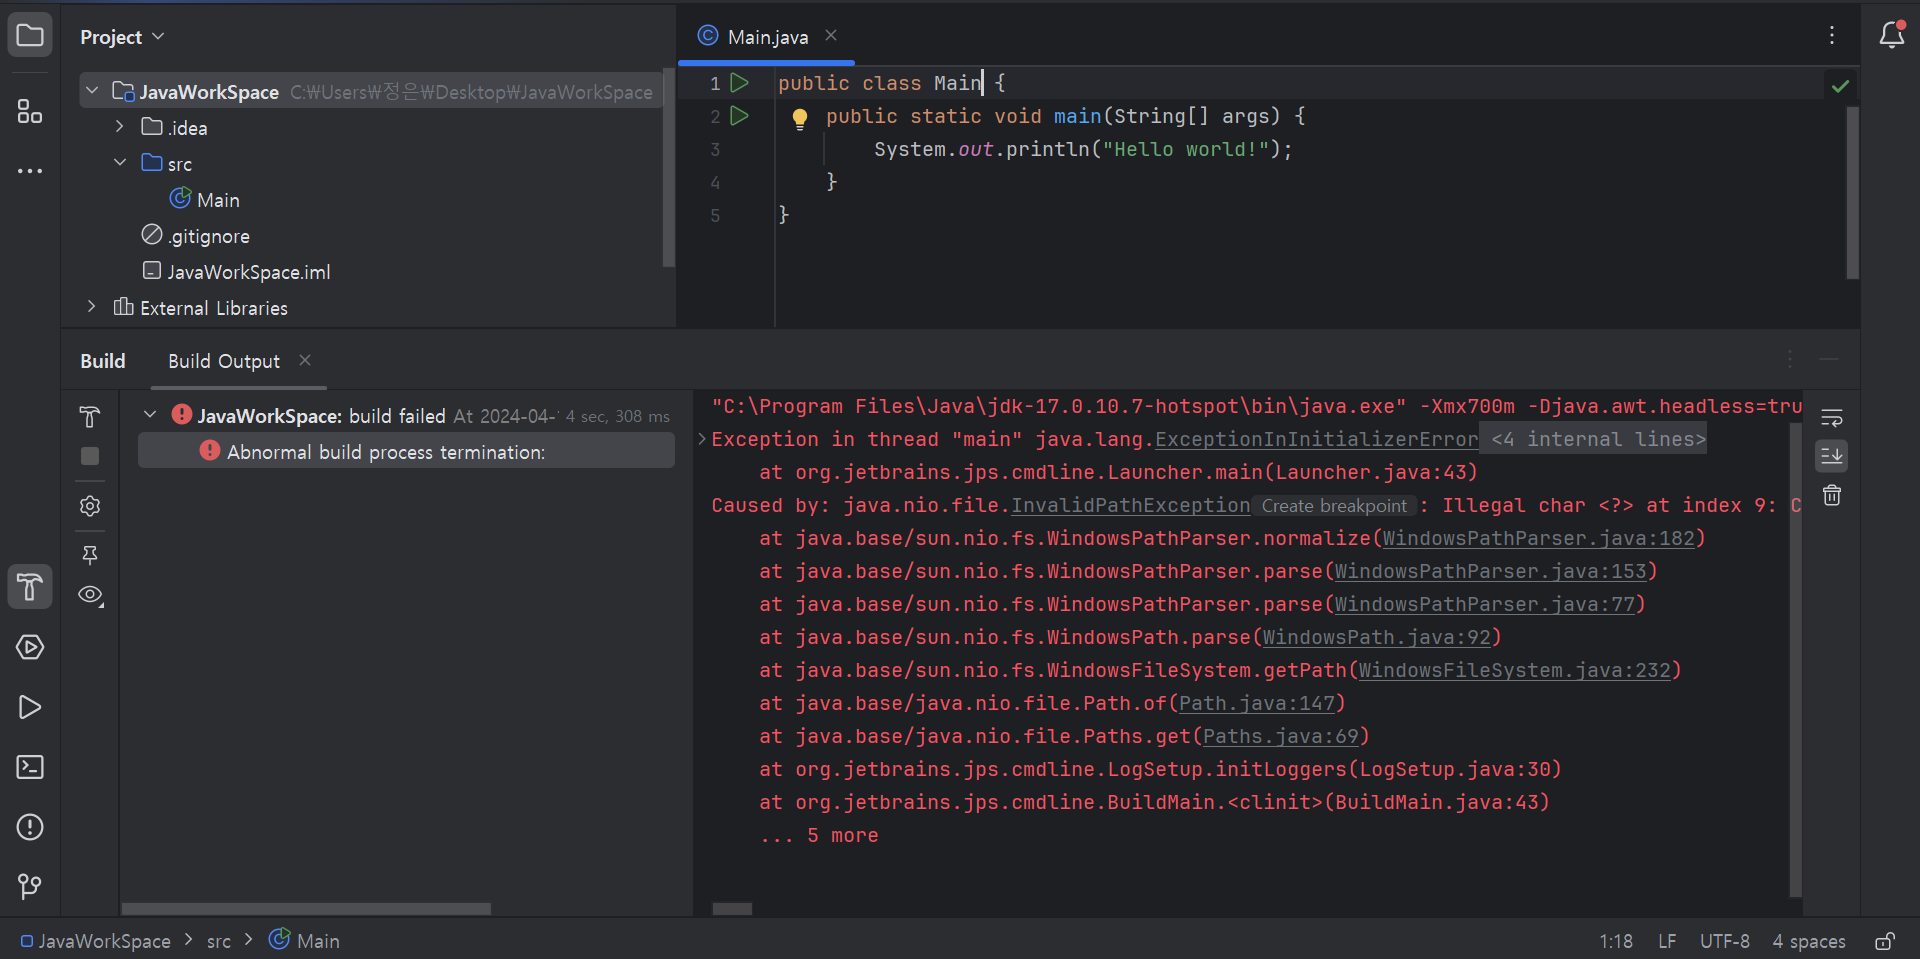The image size is (1920, 959).
Task: Open the Main class in project tree
Action: pos(218,200)
